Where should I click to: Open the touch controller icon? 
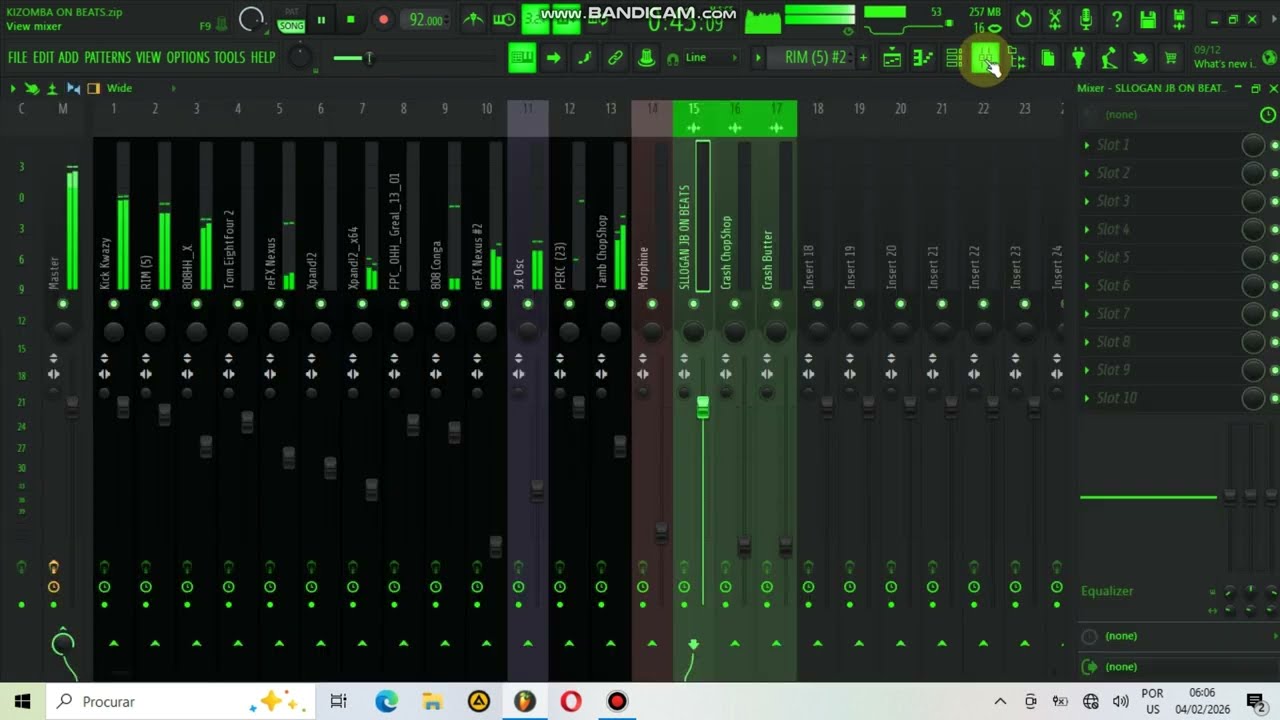[1140, 59]
